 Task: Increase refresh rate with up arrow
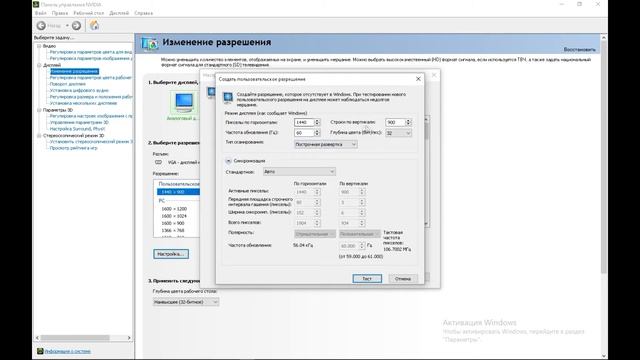pos(317,131)
